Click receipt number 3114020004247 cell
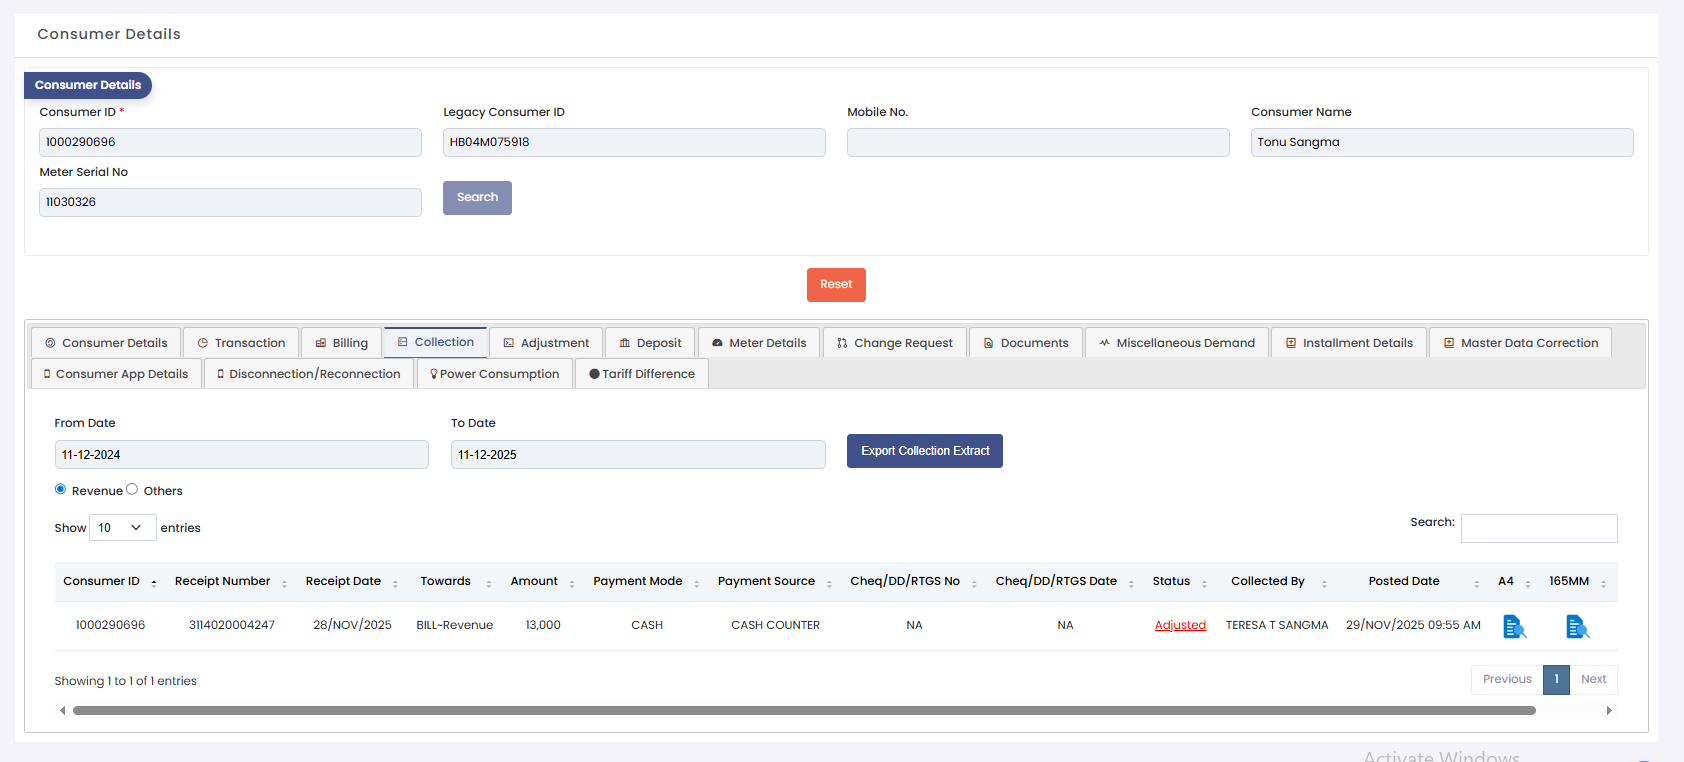The height and width of the screenshot is (762, 1684). 232,625
